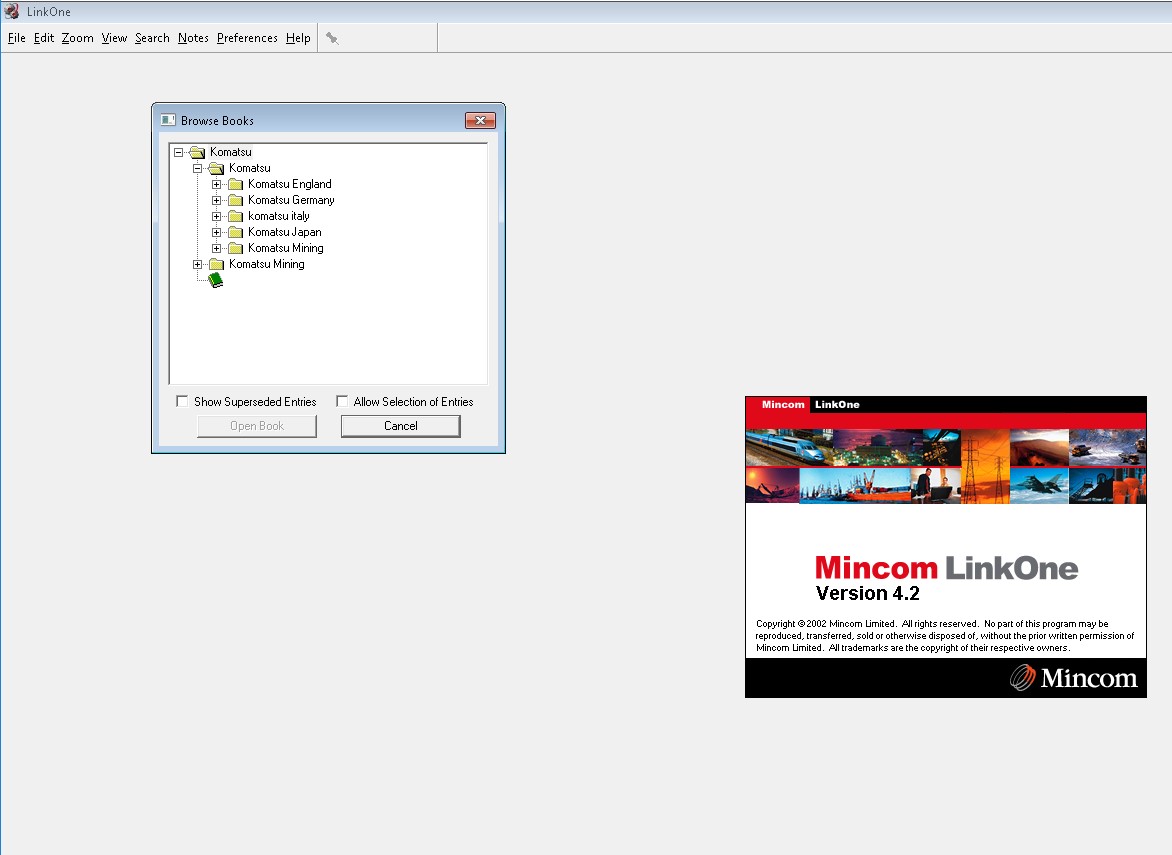Image resolution: width=1172 pixels, height=855 pixels.
Task: Click the Komatsu England folder icon
Action: coord(235,184)
